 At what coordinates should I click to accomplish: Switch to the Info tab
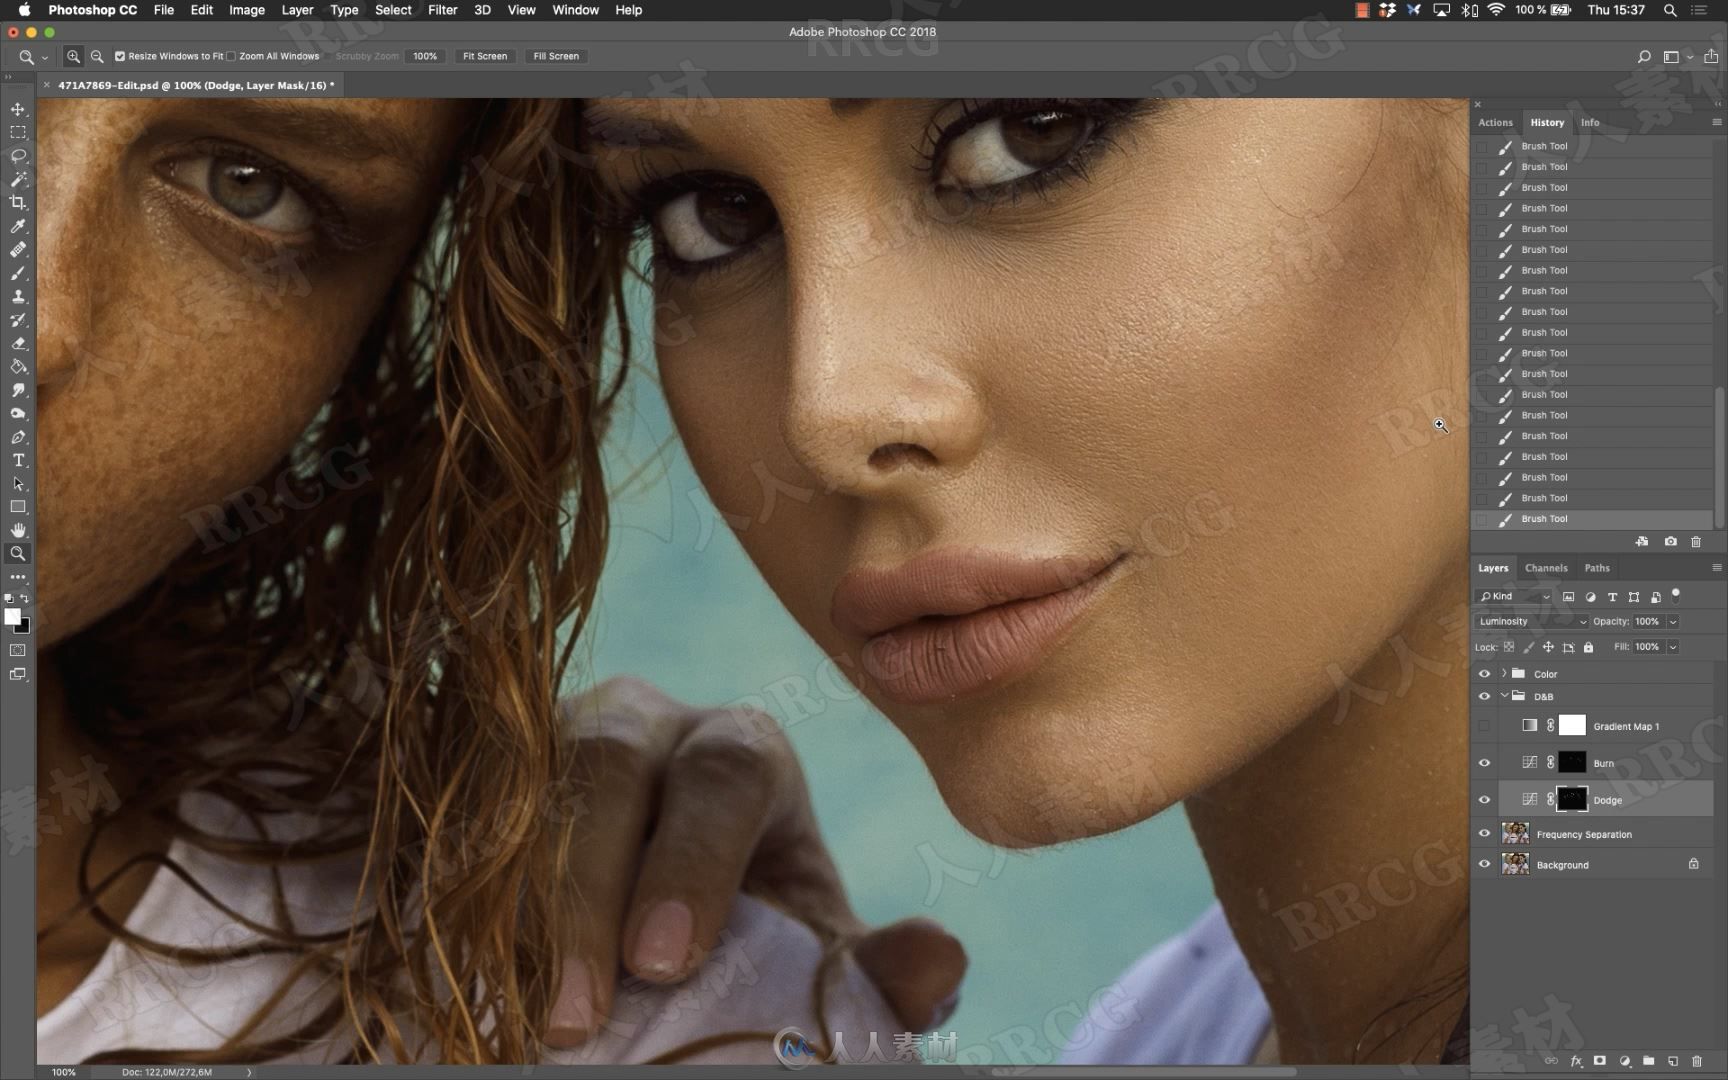1590,122
